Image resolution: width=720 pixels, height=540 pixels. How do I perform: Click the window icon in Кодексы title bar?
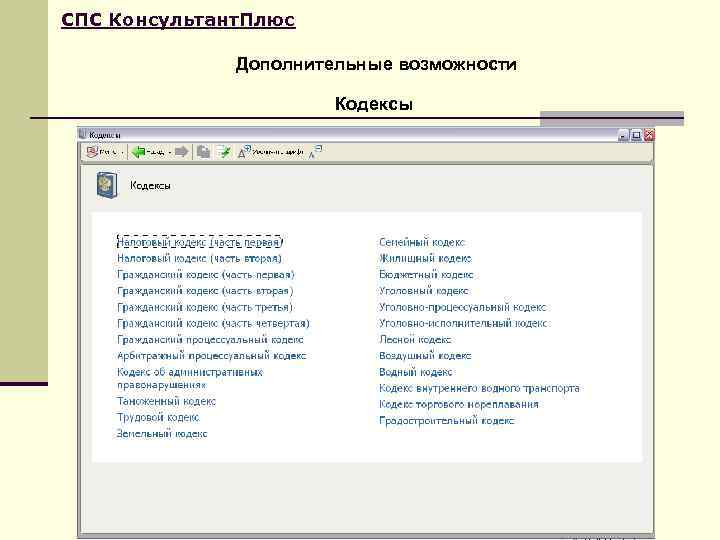83,134
